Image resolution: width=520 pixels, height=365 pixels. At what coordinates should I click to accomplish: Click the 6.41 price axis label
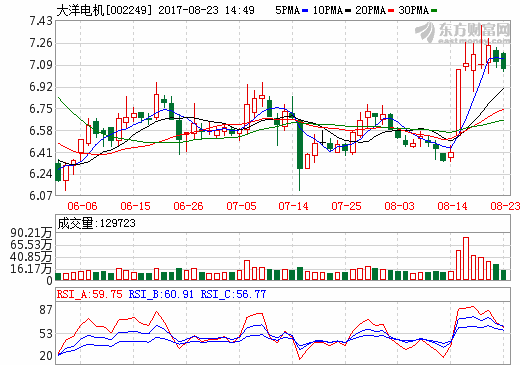[x=41, y=153]
